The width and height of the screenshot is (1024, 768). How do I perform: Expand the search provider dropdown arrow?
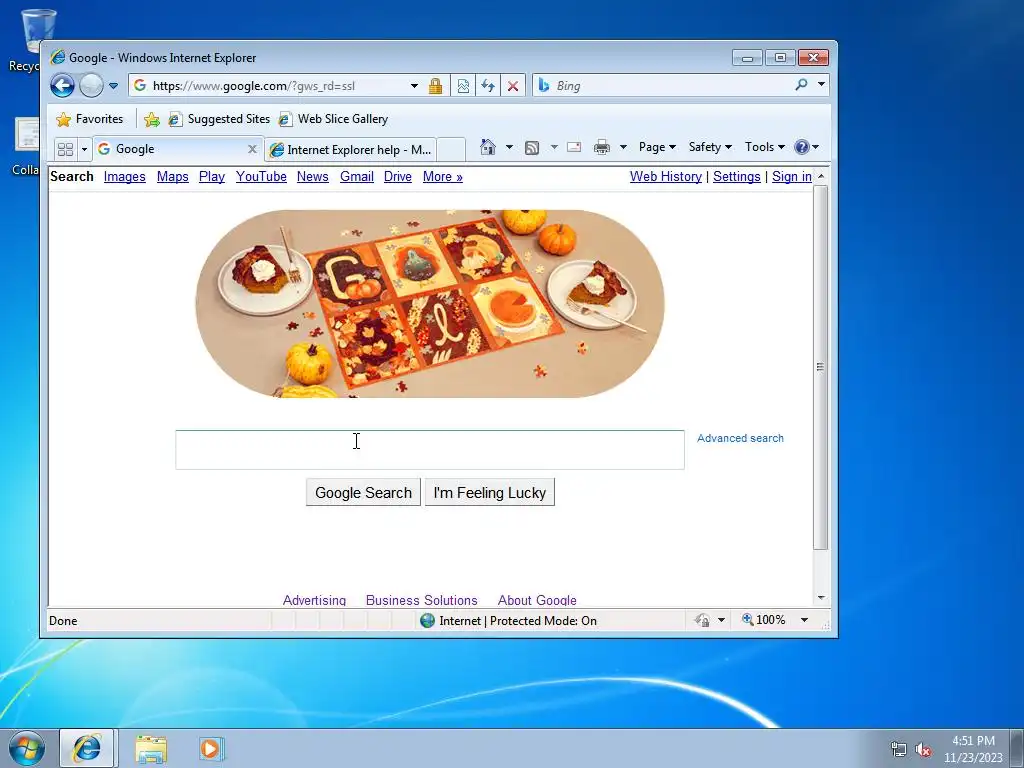tap(821, 85)
